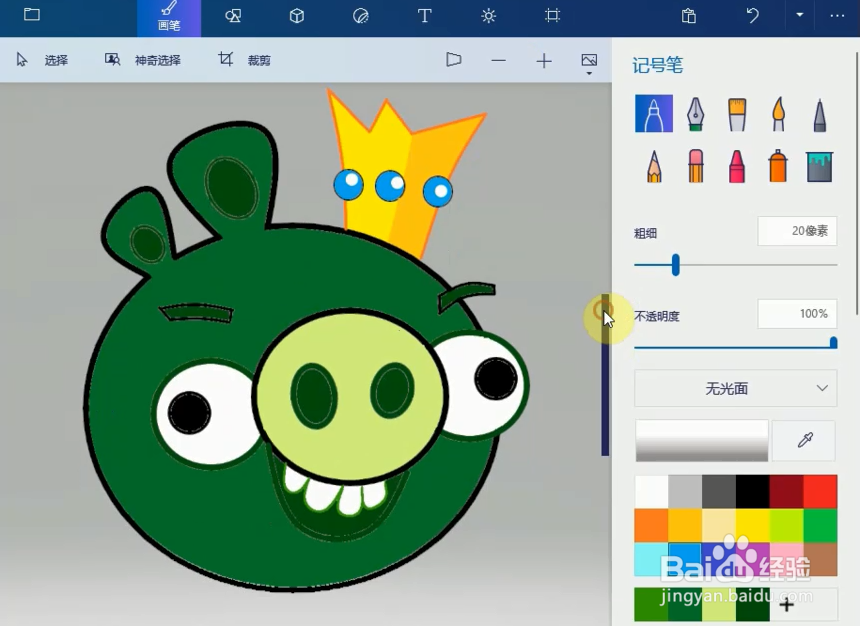This screenshot has width=860, height=626.
Task: Choose the green color swatch
Action: click(x=821, y=526)
